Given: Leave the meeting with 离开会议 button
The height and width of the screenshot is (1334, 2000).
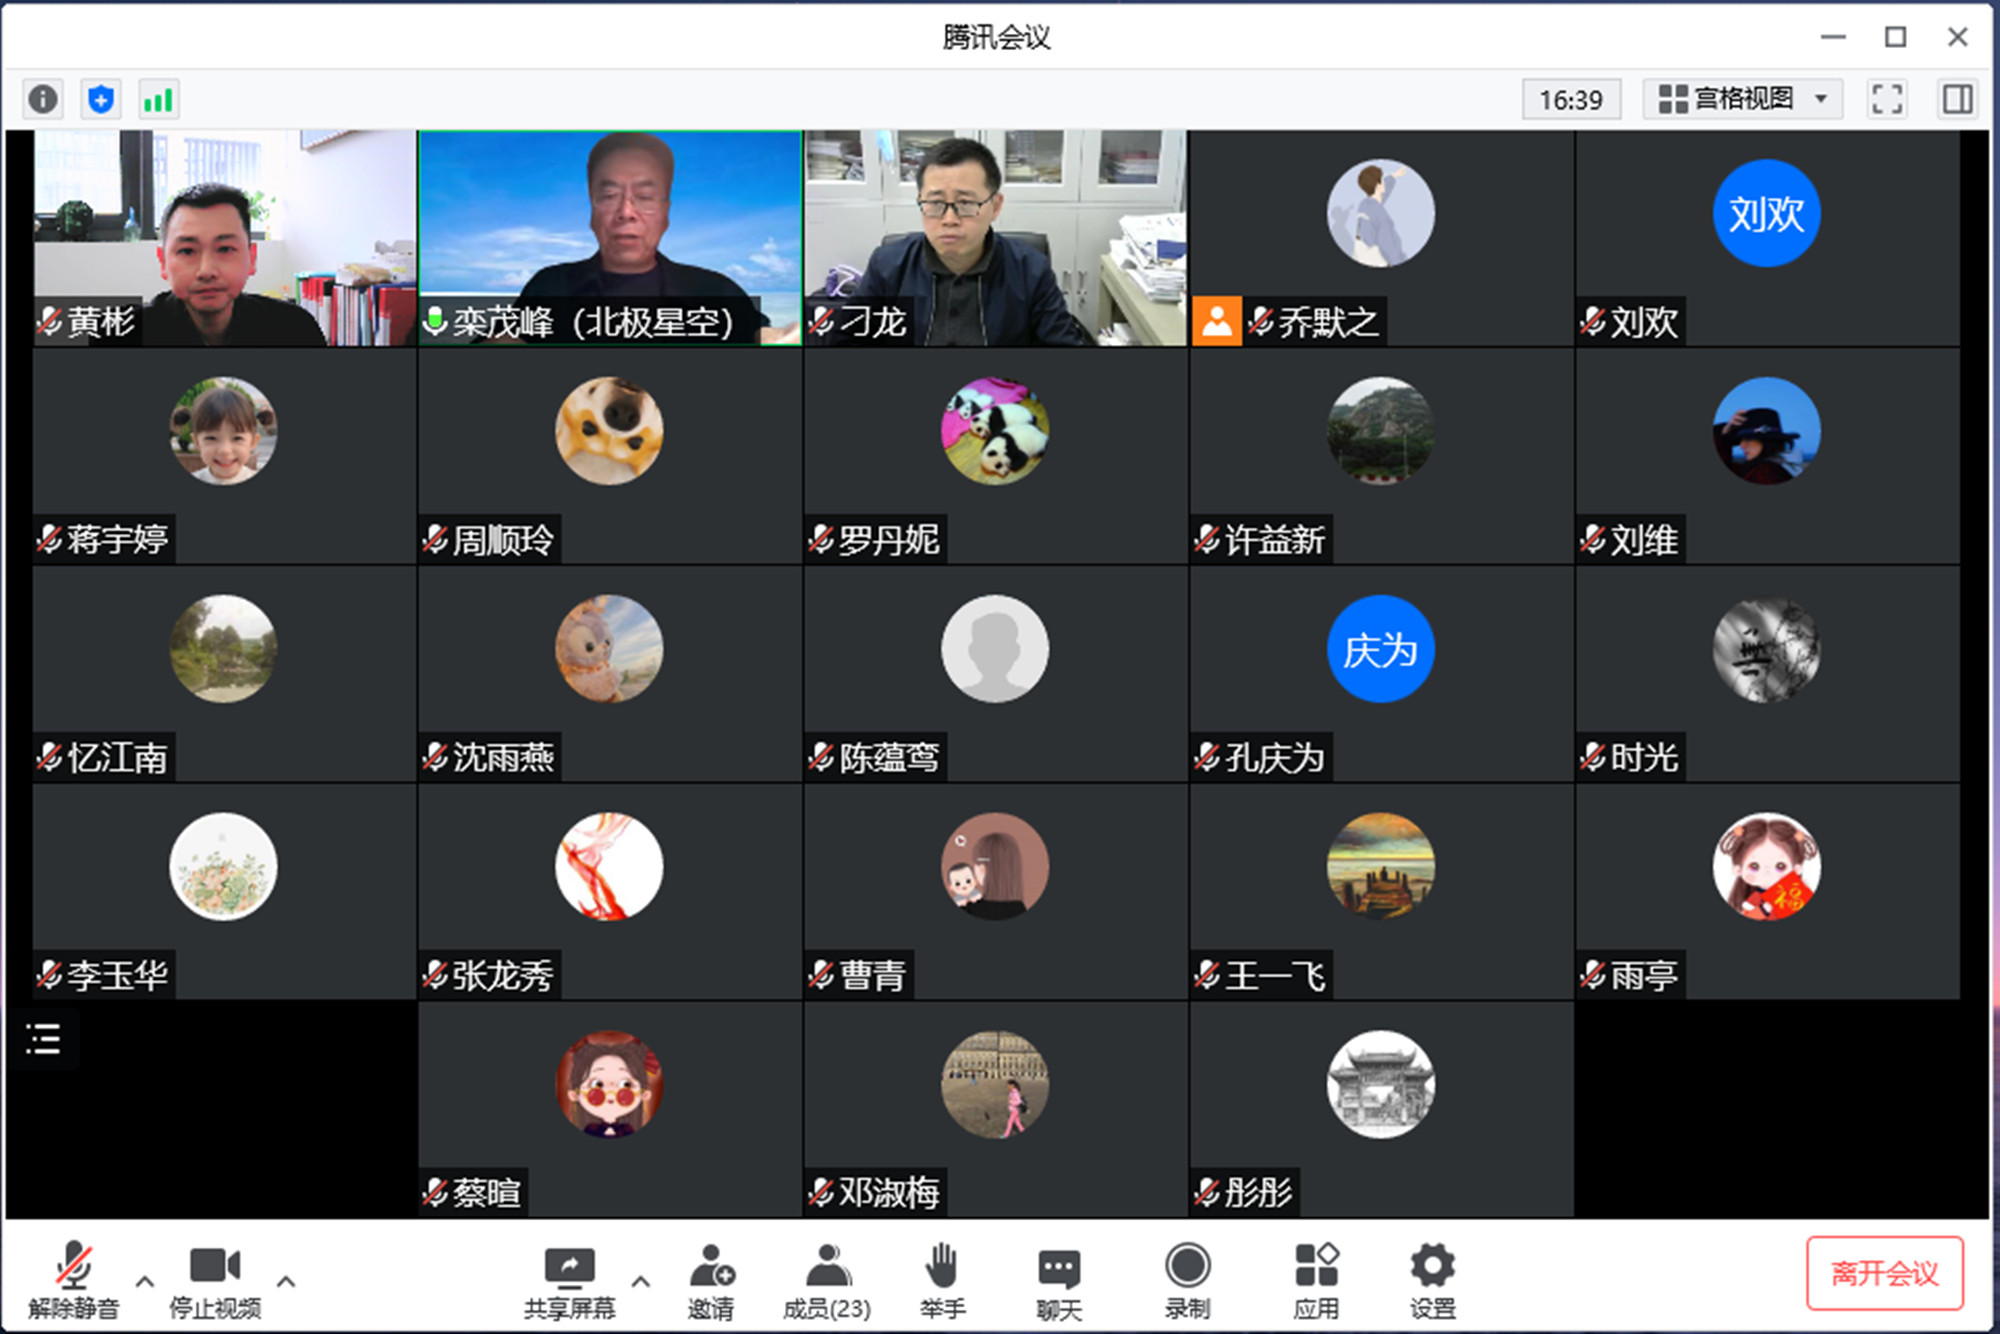Looking at the screenshot, I should coord(1884,1273).
